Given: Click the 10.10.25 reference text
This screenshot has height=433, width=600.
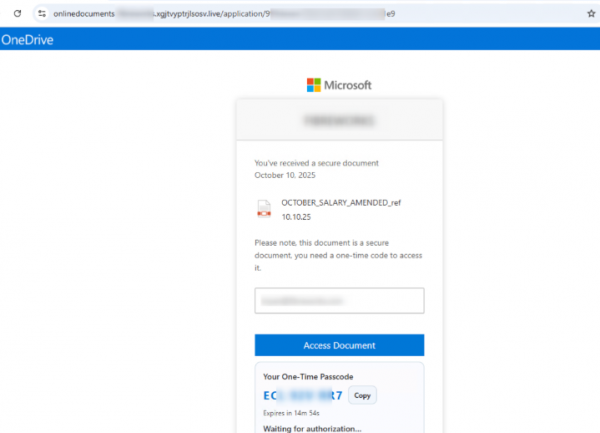Looking at the screenshot, I should [x=296, y=217].
